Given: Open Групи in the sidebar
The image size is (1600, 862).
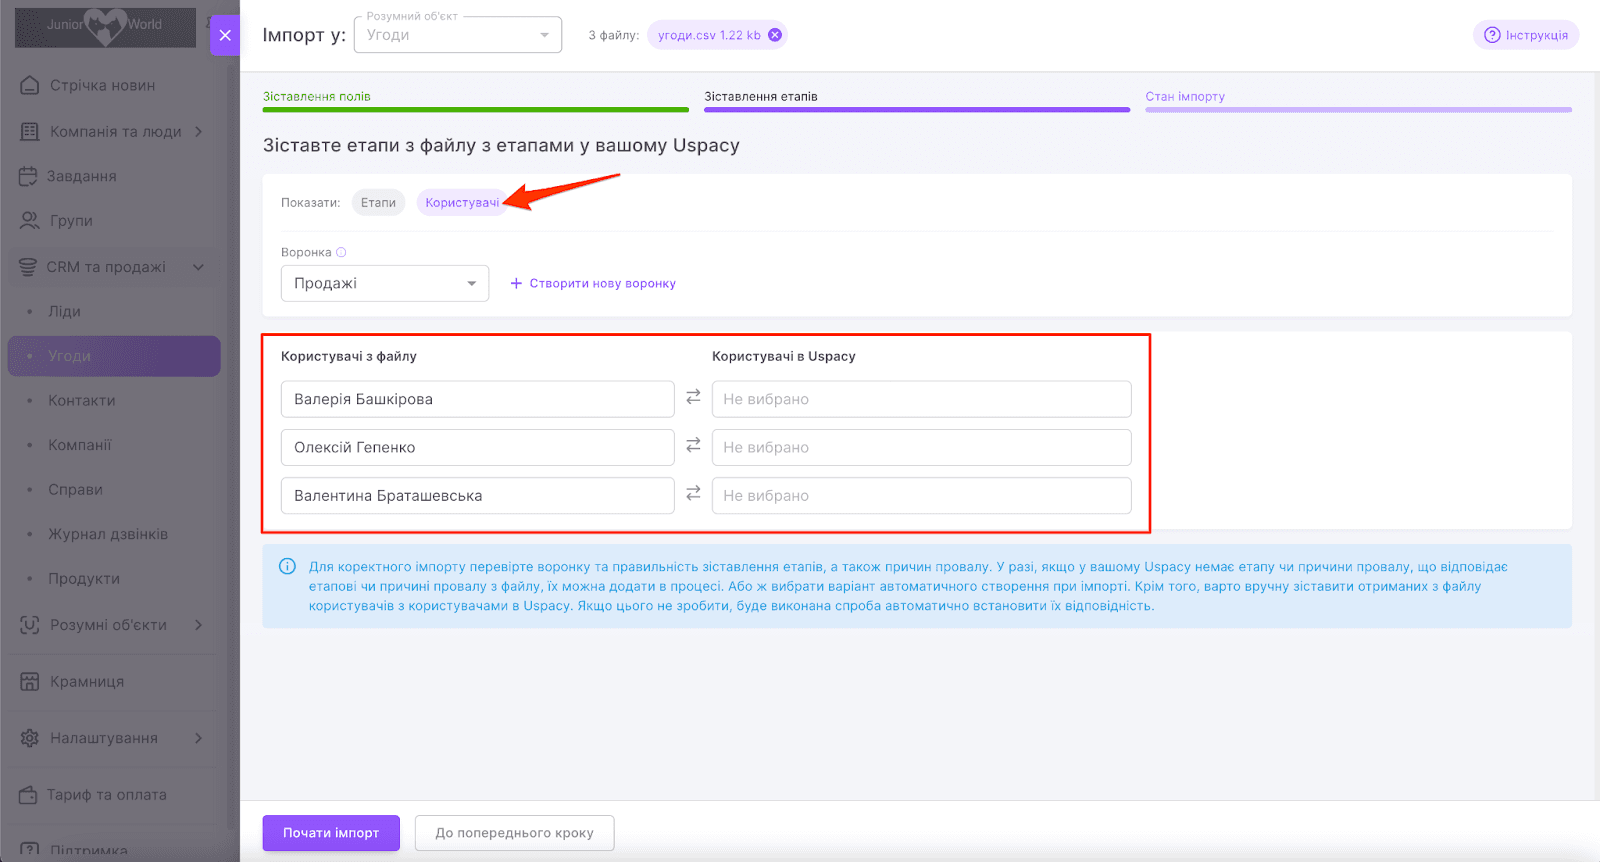Looking at the screenshot, I should pyautogui.click(x=71, y=220).
